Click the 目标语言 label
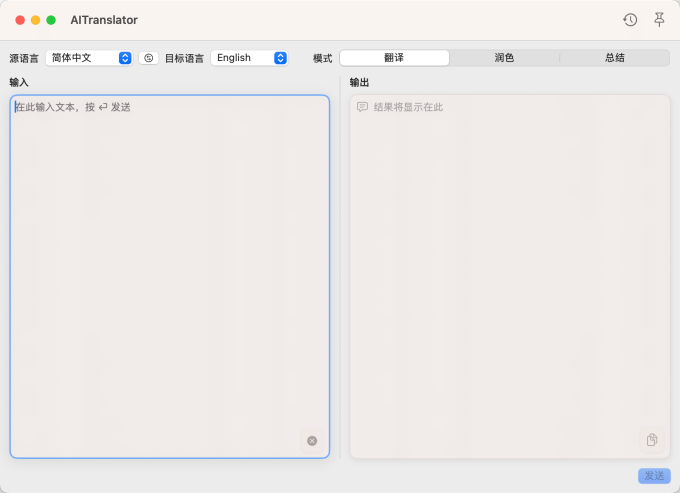Image resolution: width=680 pixels, height=493 pixels. point(184,58)
